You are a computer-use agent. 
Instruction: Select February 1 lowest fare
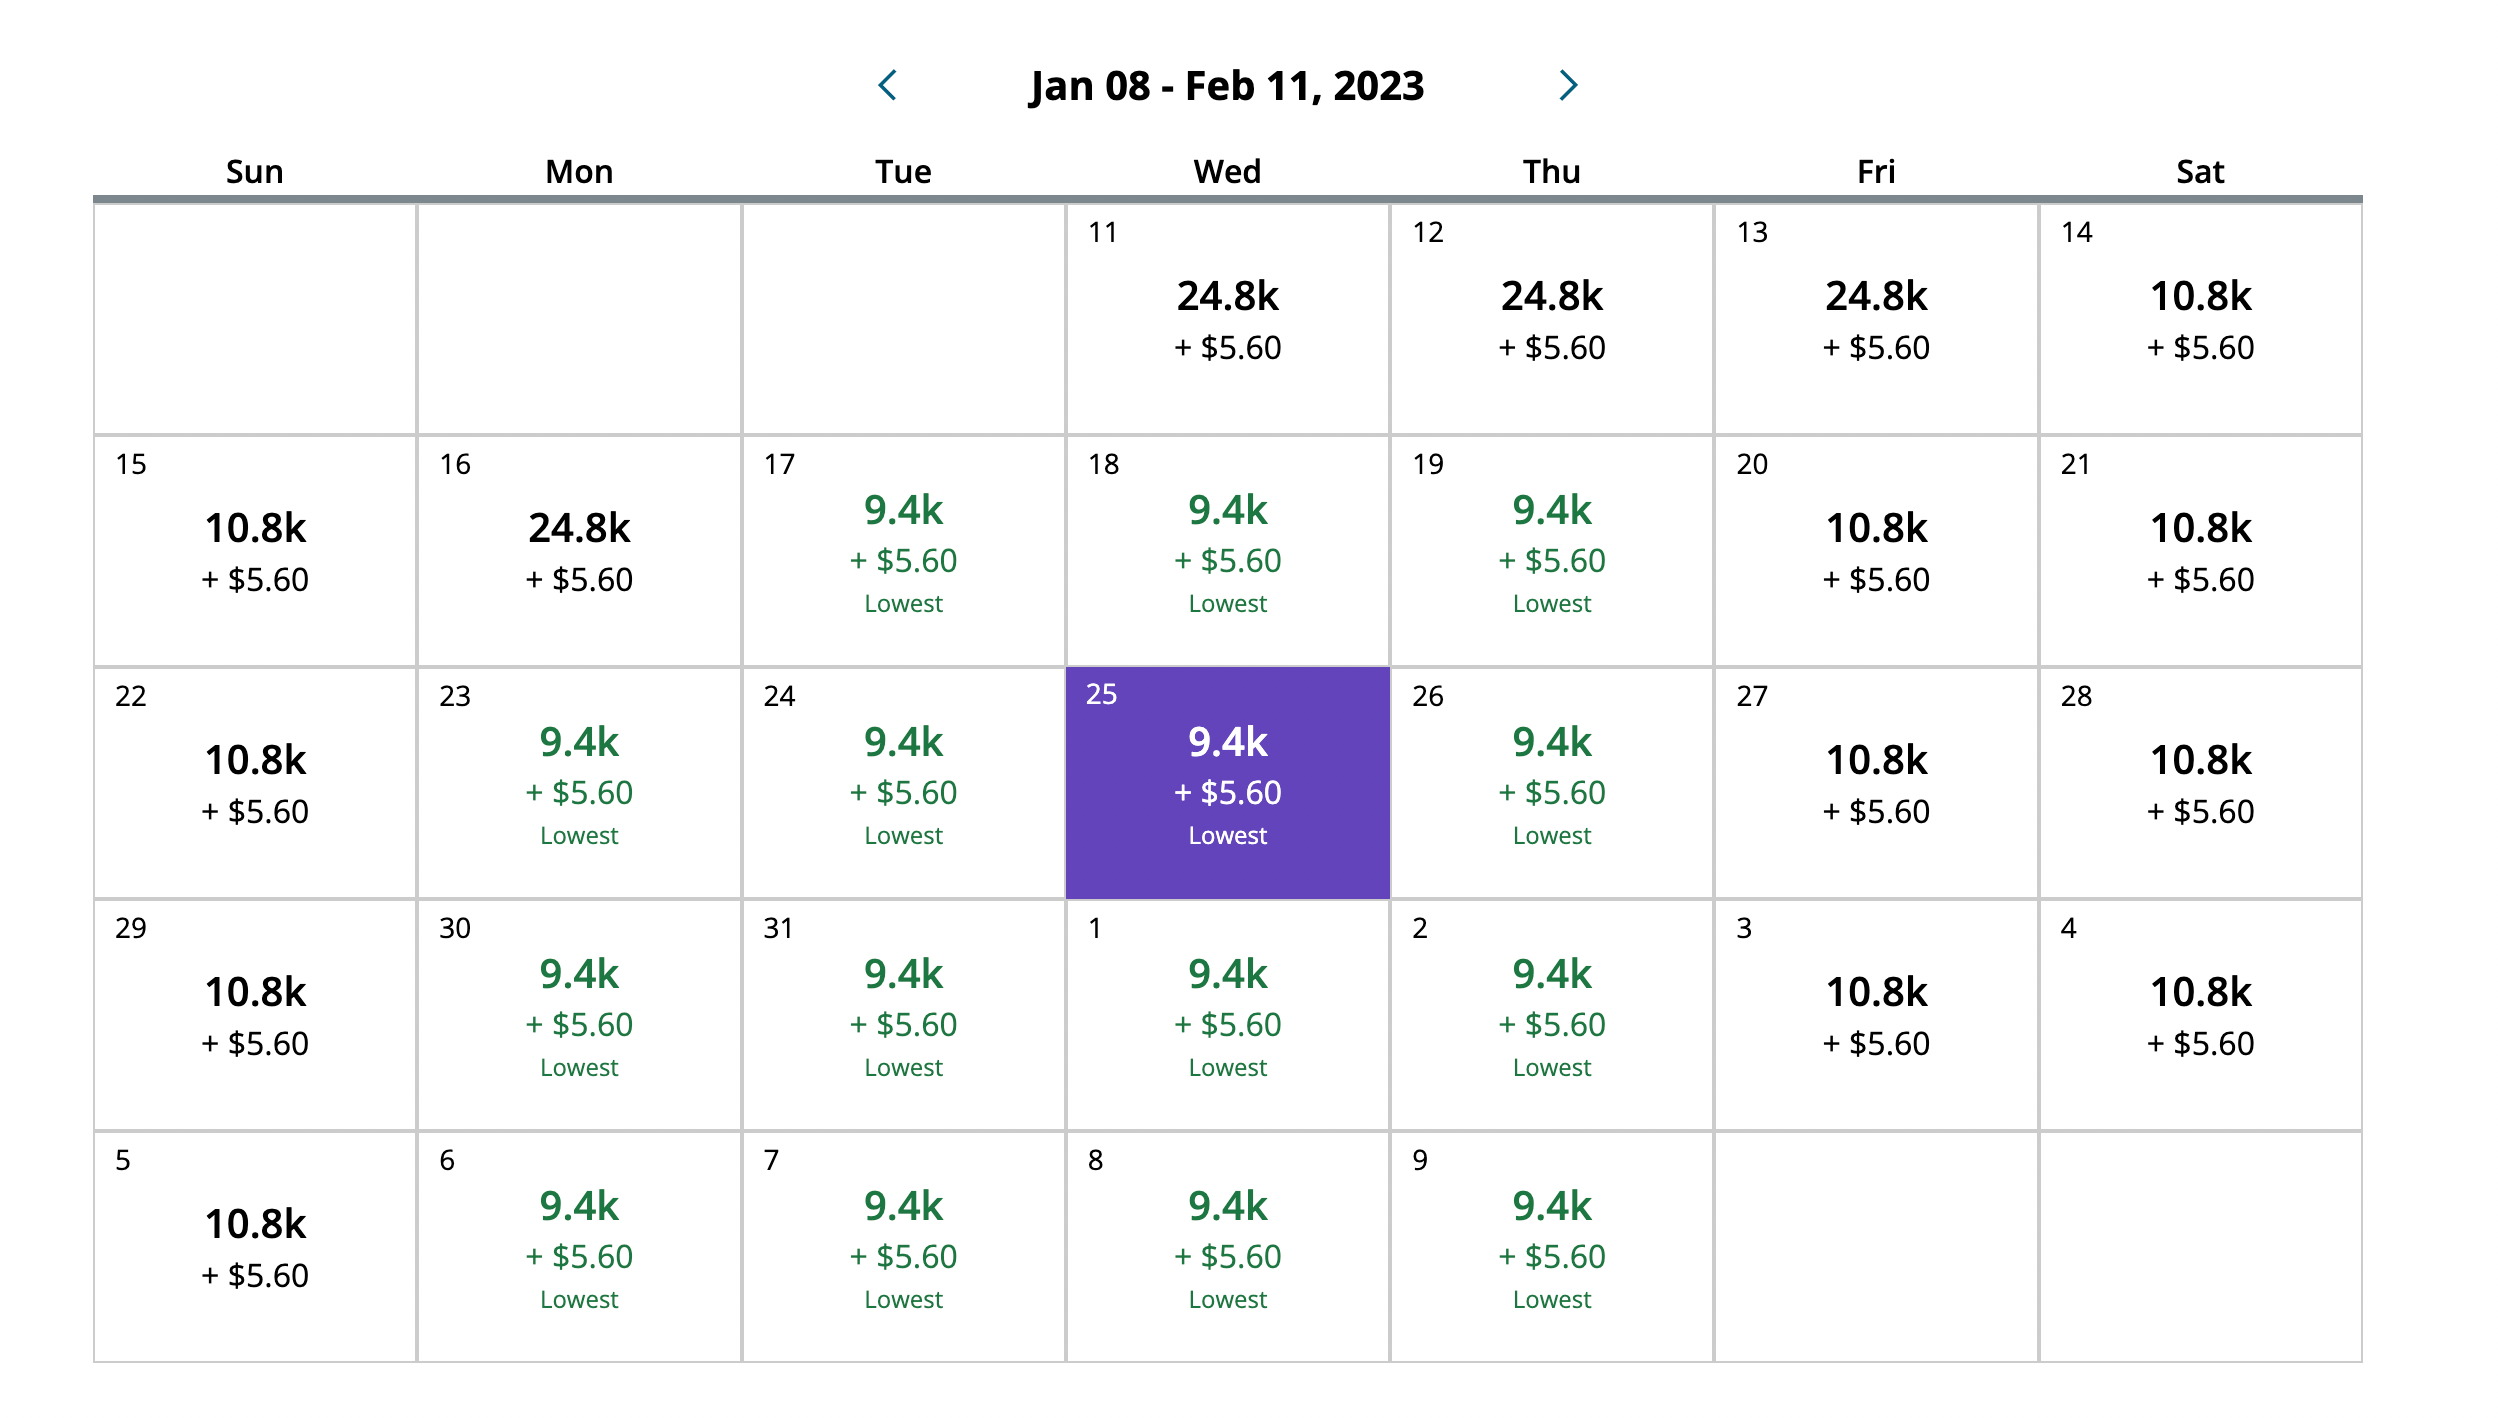(1227, 1014)
